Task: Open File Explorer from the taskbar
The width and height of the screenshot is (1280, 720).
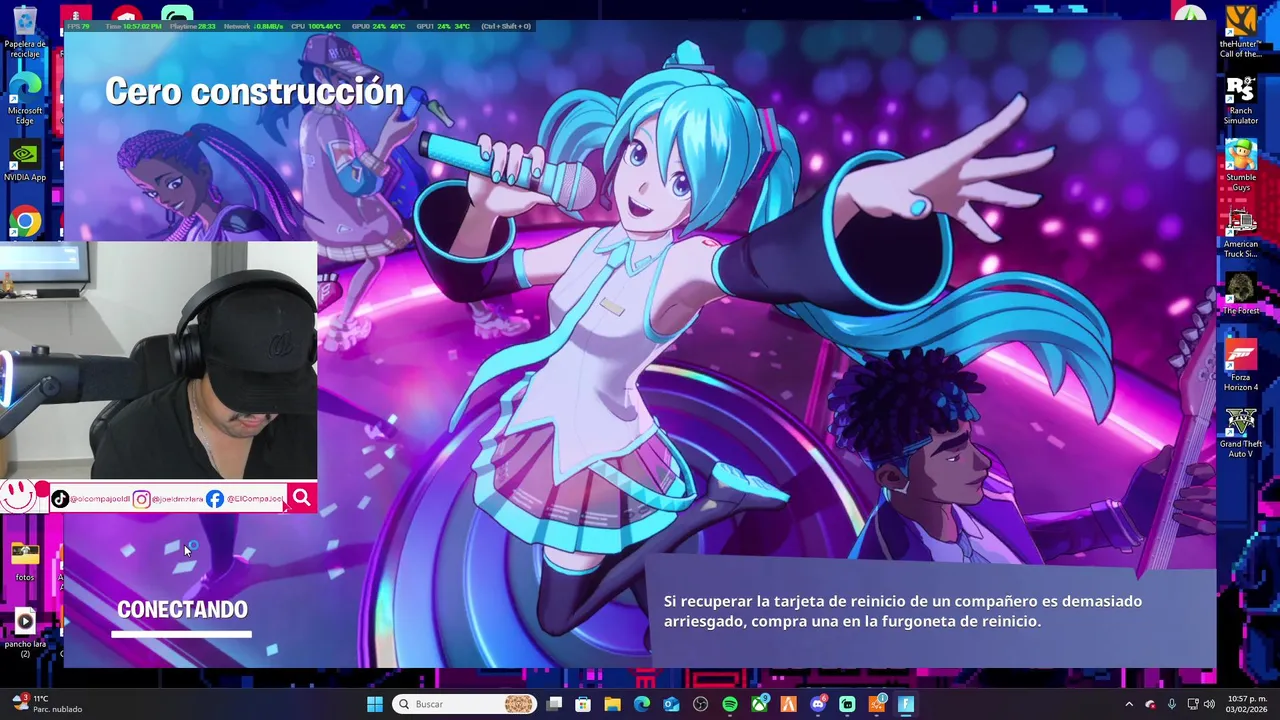Action: coord(612,704)
